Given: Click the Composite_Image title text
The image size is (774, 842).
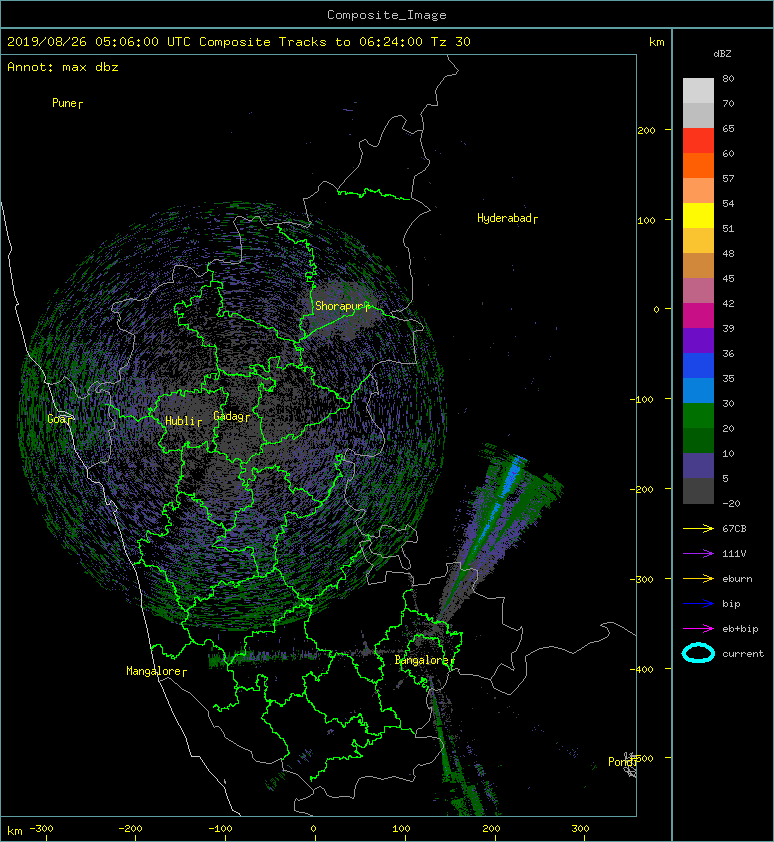Looking at the screenshot, I should pos(387,15).
